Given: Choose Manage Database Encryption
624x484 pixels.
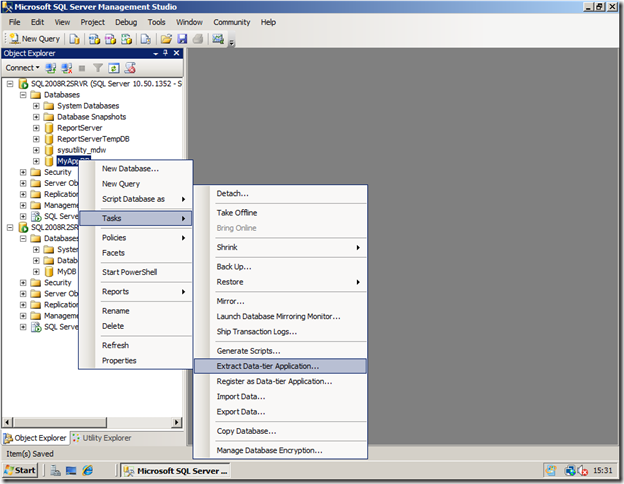Looking at the screenshot, I should (x=280, y=450).
